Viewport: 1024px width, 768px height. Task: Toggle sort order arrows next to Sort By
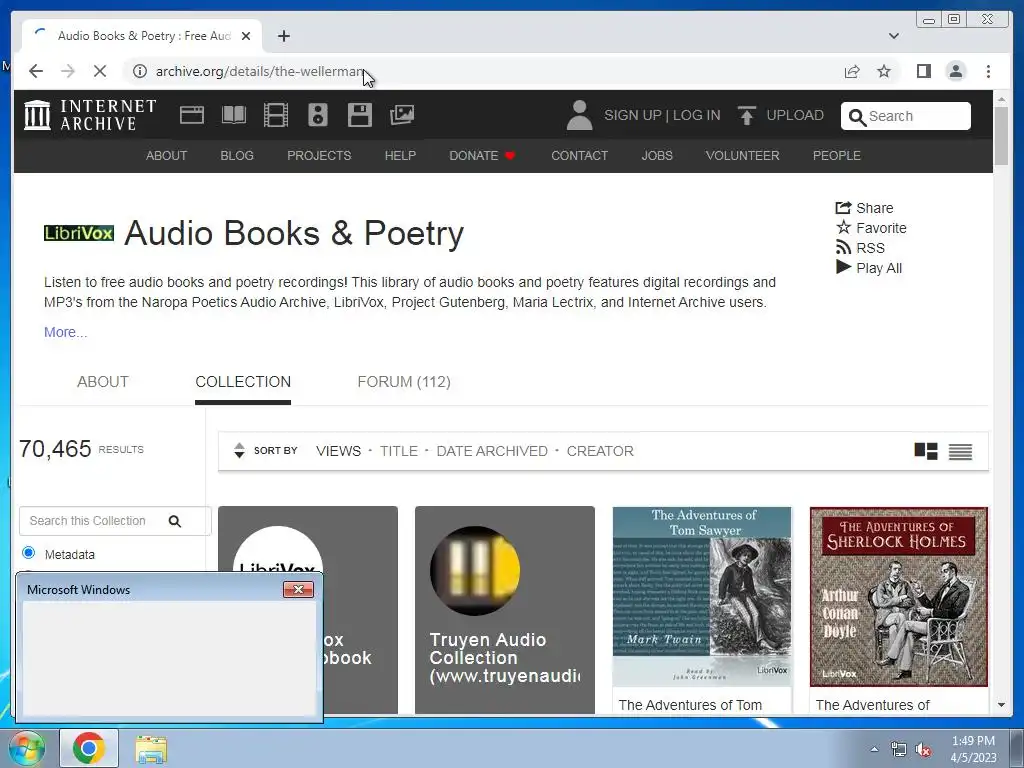click(x=239, y=451)
